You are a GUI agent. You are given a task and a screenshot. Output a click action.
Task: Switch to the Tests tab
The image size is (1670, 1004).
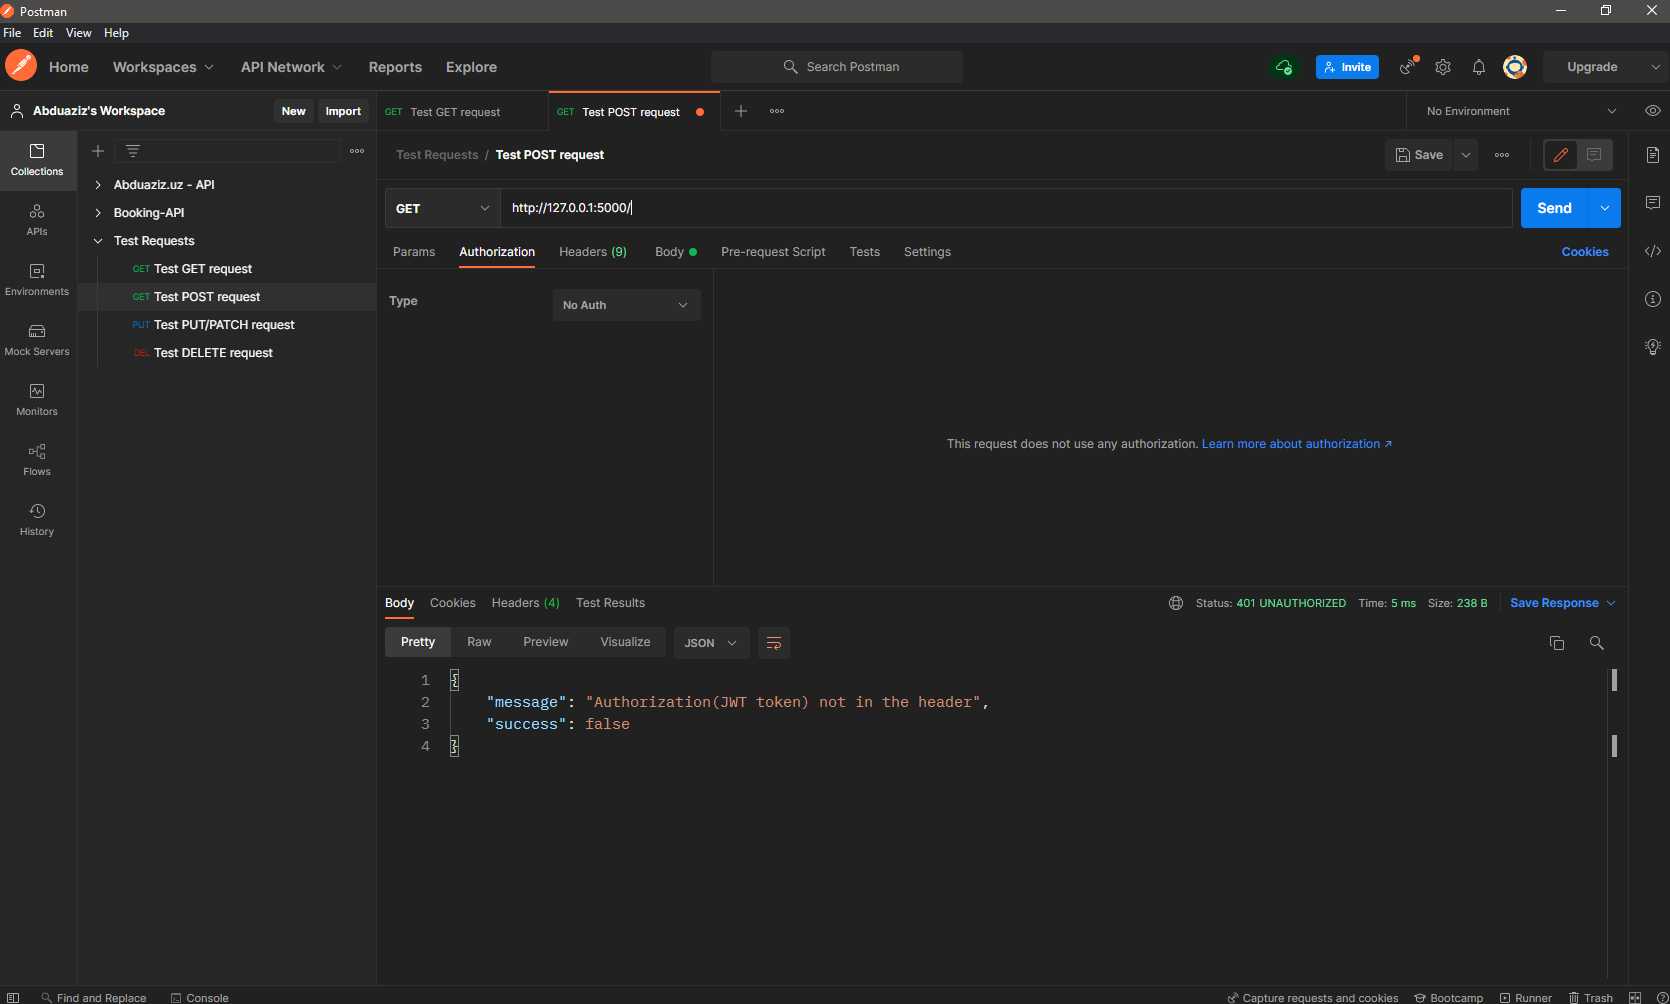pos(865,252)
